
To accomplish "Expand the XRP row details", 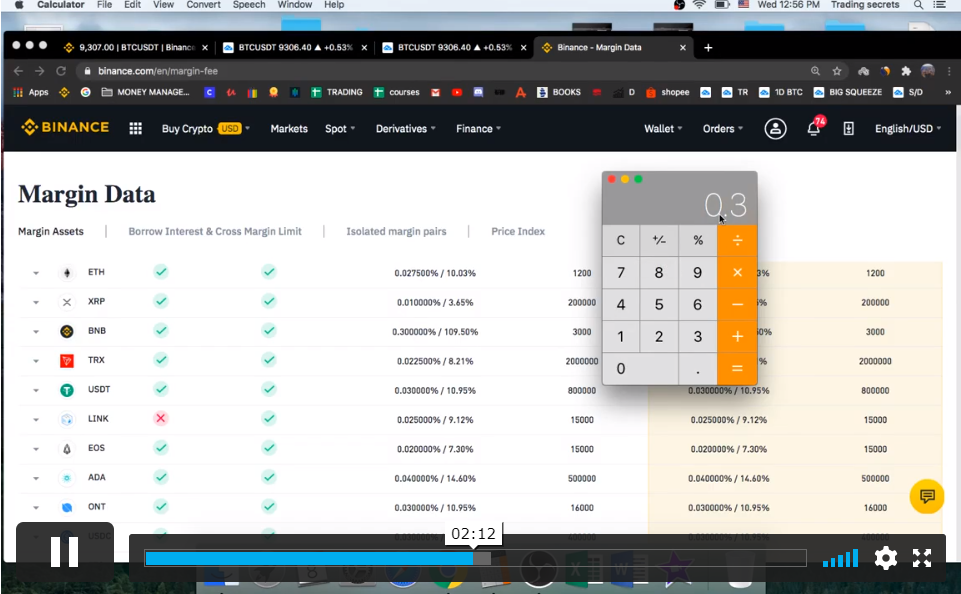I will pos(36,302).
